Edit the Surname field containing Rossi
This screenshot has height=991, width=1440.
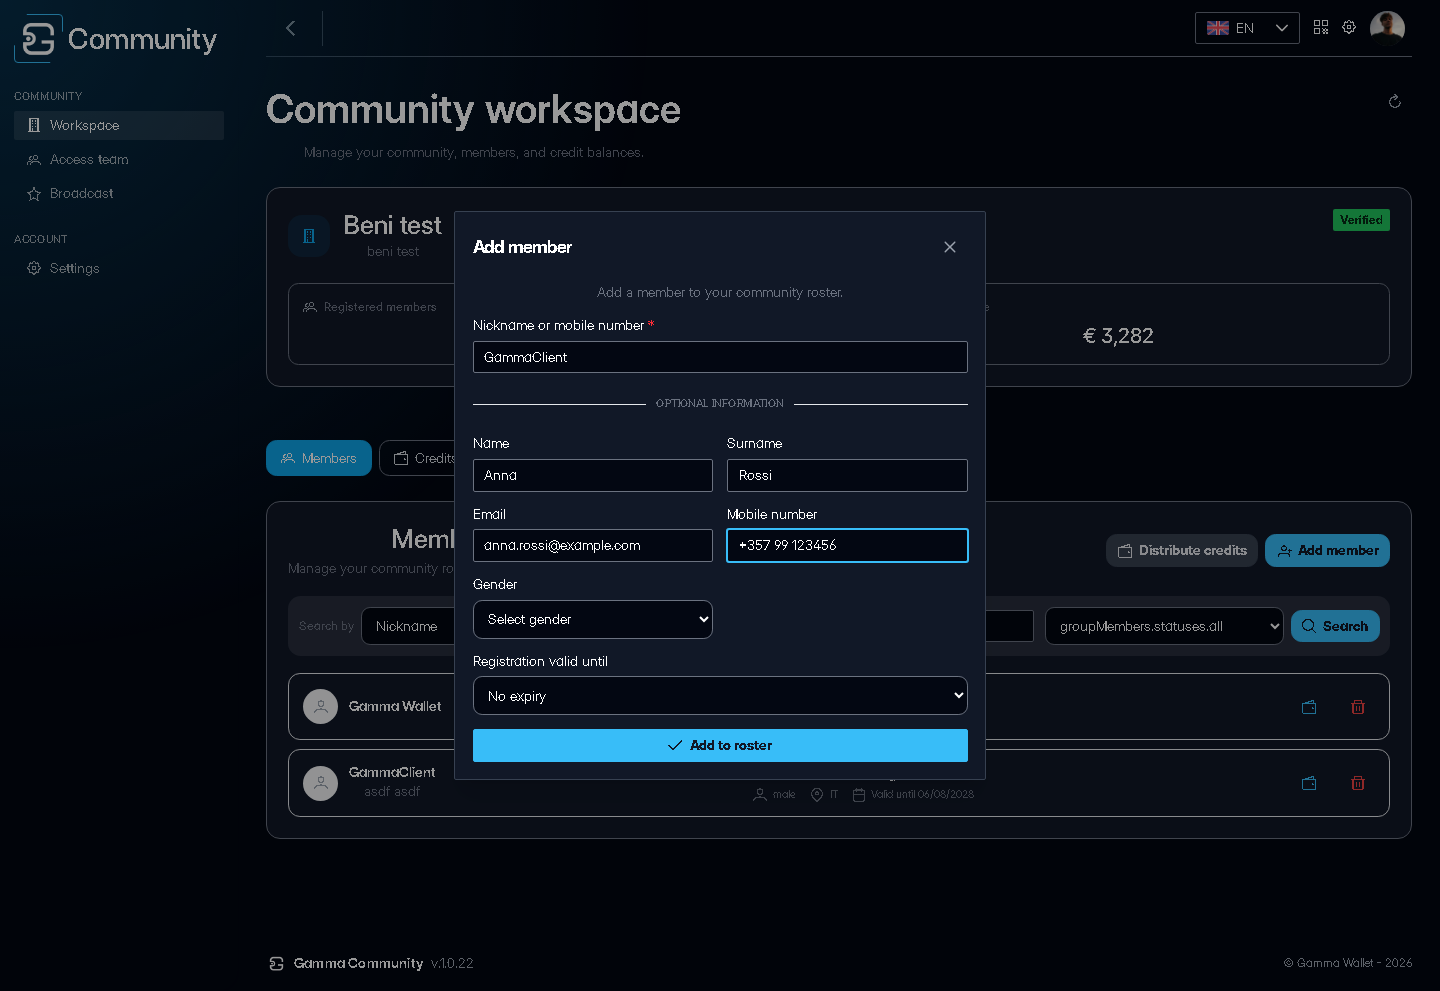click(x=847, y=475)
